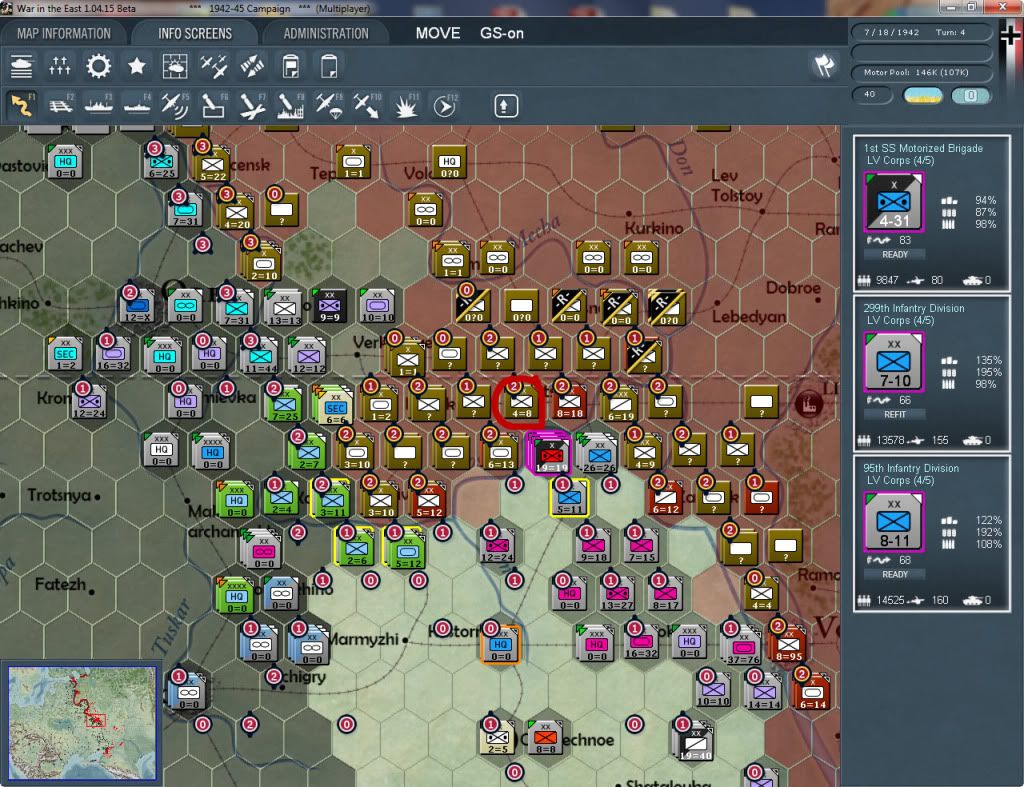Toggle REFIT status of 299th Infantry Division
The width and height of the screenshot is (1024, 787).
tap(895, 414)
